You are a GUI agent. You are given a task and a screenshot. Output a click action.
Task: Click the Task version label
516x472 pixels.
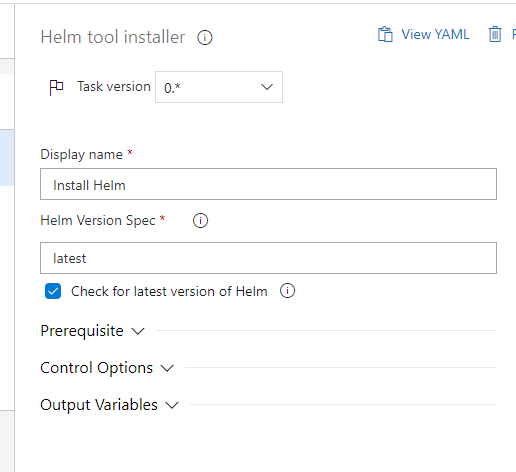pyautogui.click(x=114, y=87)
